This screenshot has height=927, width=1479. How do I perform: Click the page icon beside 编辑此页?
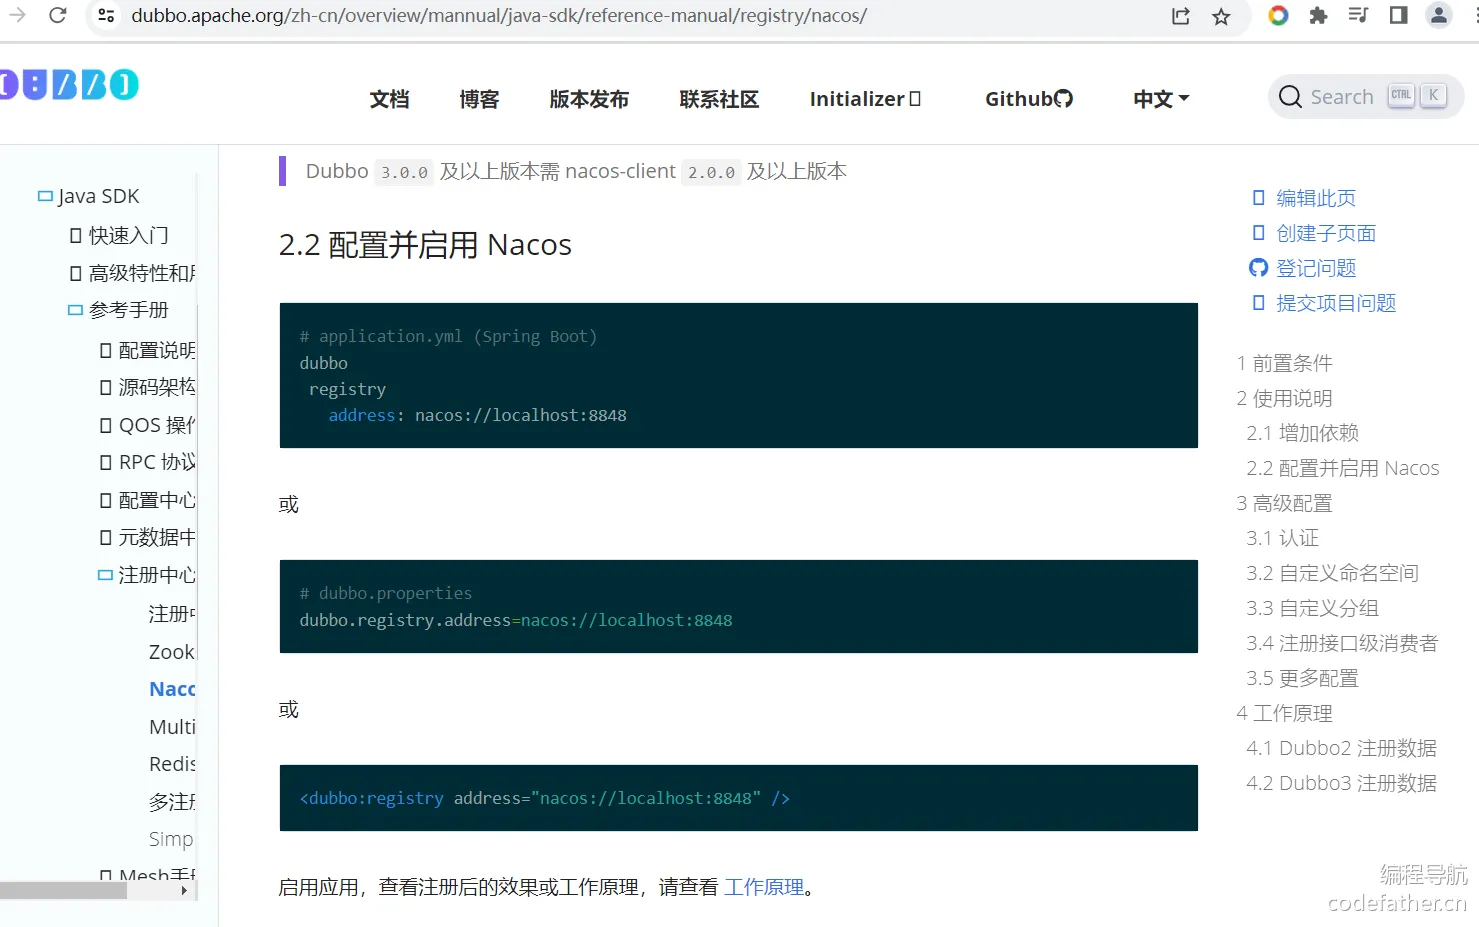pos(1259,198)
